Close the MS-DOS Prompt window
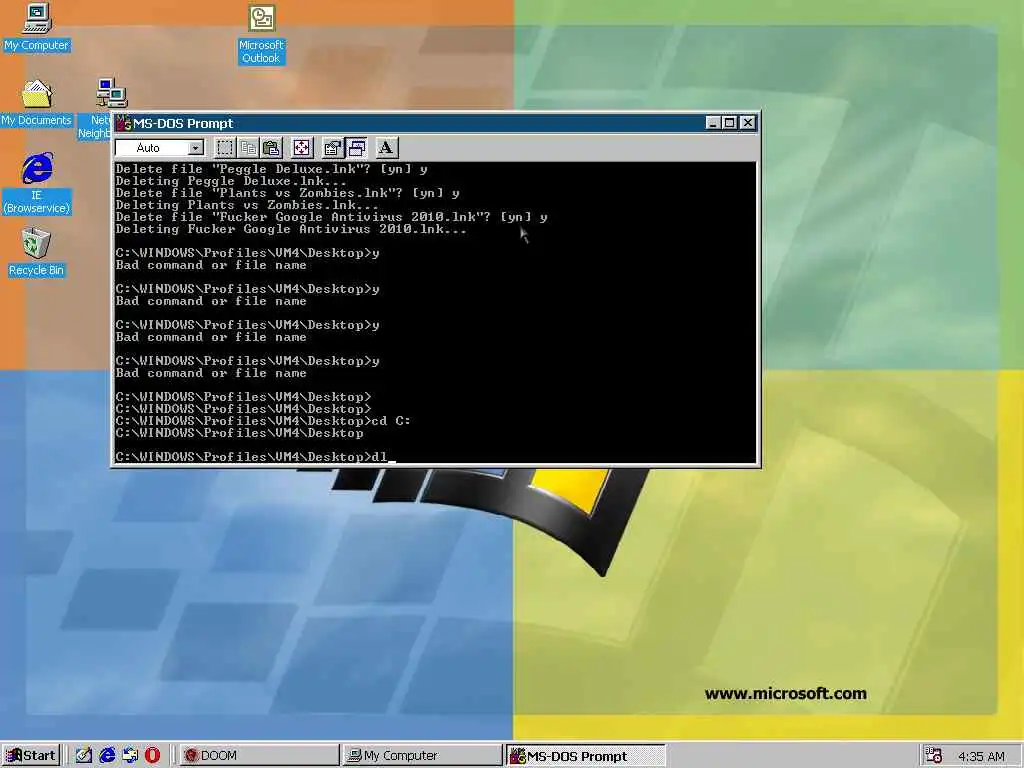Screen dimensions: 1024x768 click(748, 123)
